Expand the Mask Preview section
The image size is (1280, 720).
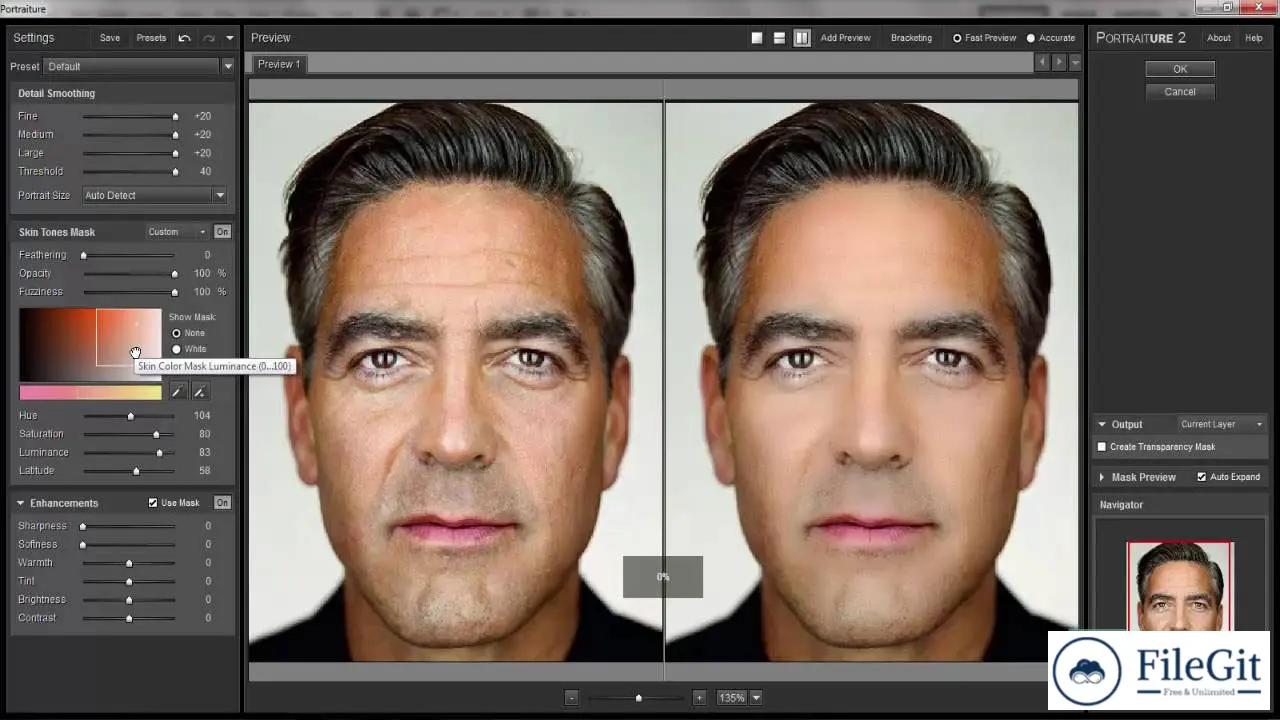[x=1102, y=477]
